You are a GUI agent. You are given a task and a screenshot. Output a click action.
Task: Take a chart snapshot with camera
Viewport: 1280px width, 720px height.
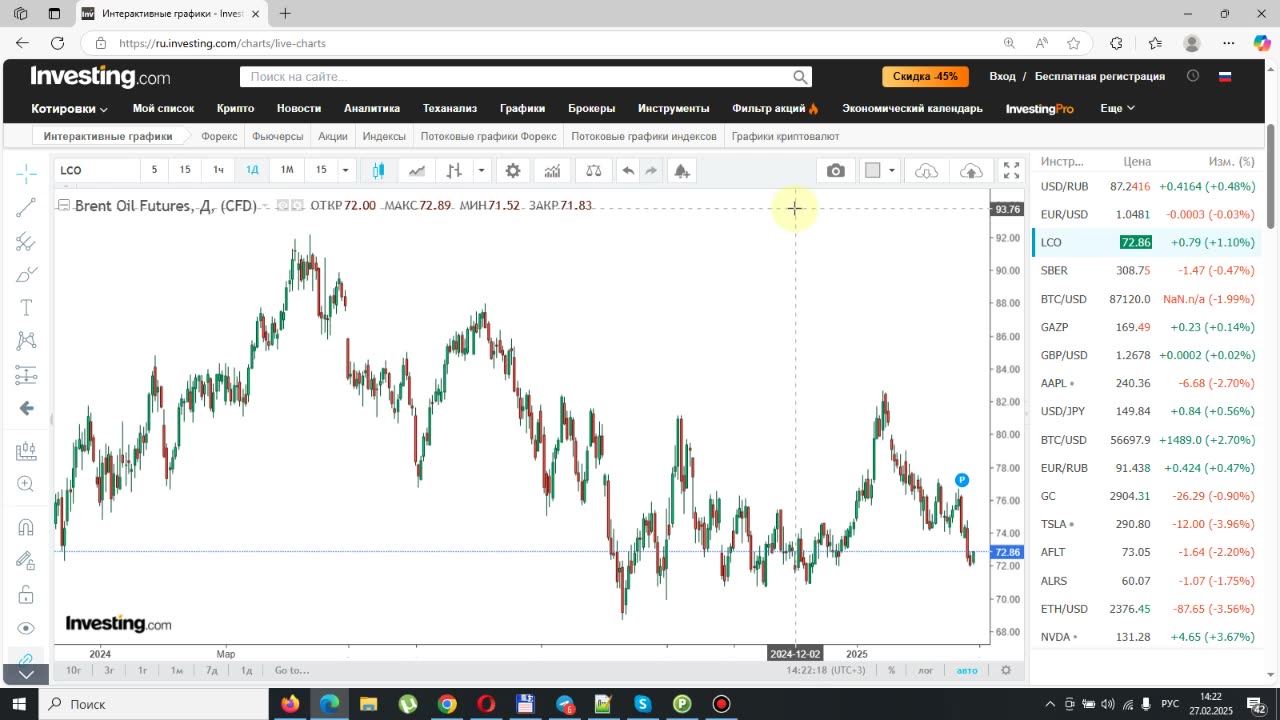click(836, 170)
